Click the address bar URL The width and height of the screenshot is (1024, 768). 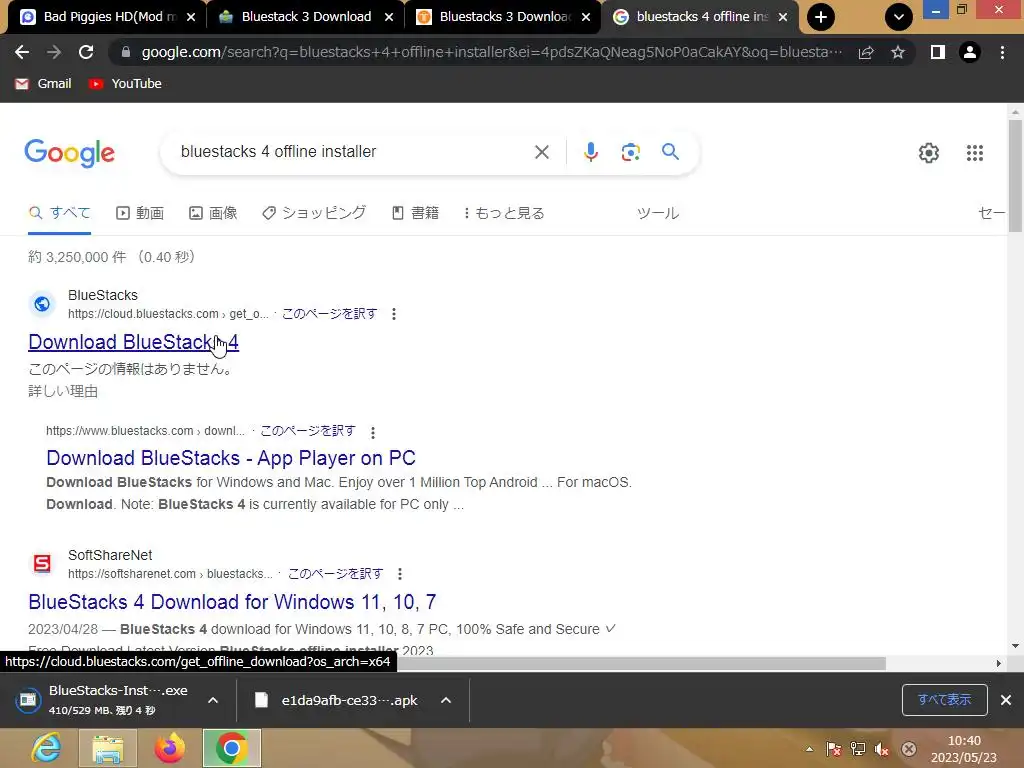click(x=491, y=52)
